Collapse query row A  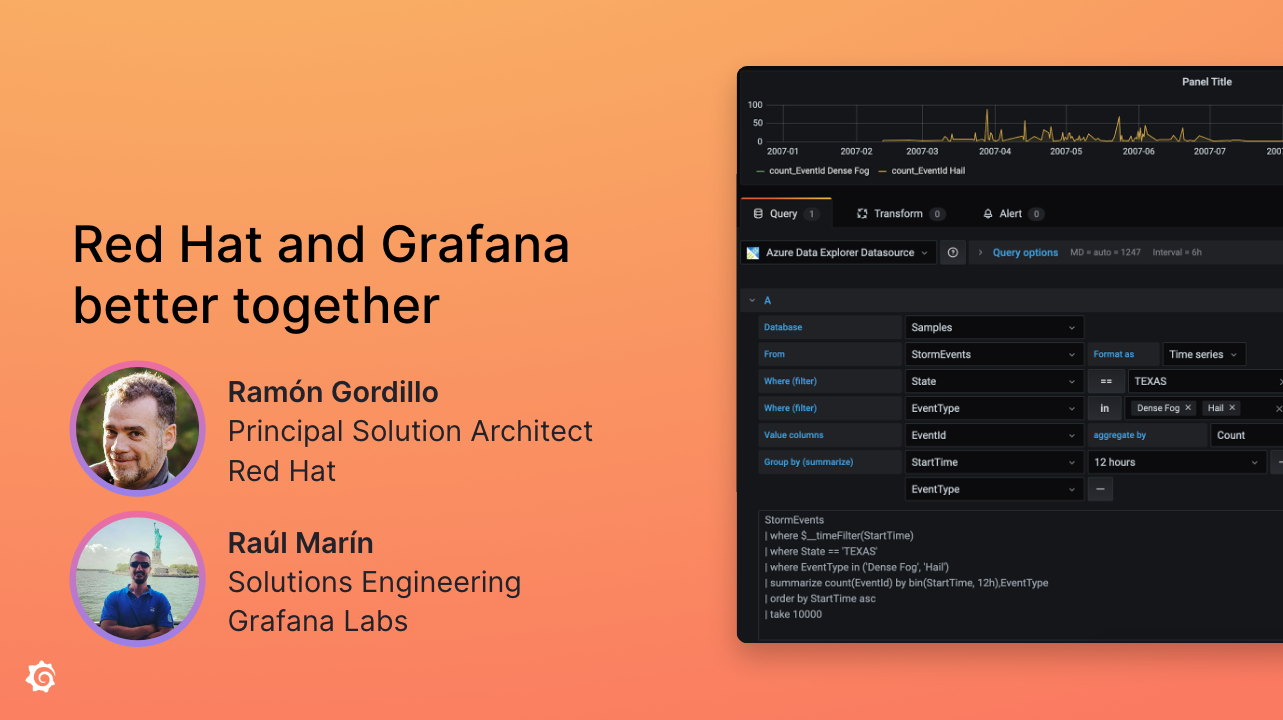point(752,300)
